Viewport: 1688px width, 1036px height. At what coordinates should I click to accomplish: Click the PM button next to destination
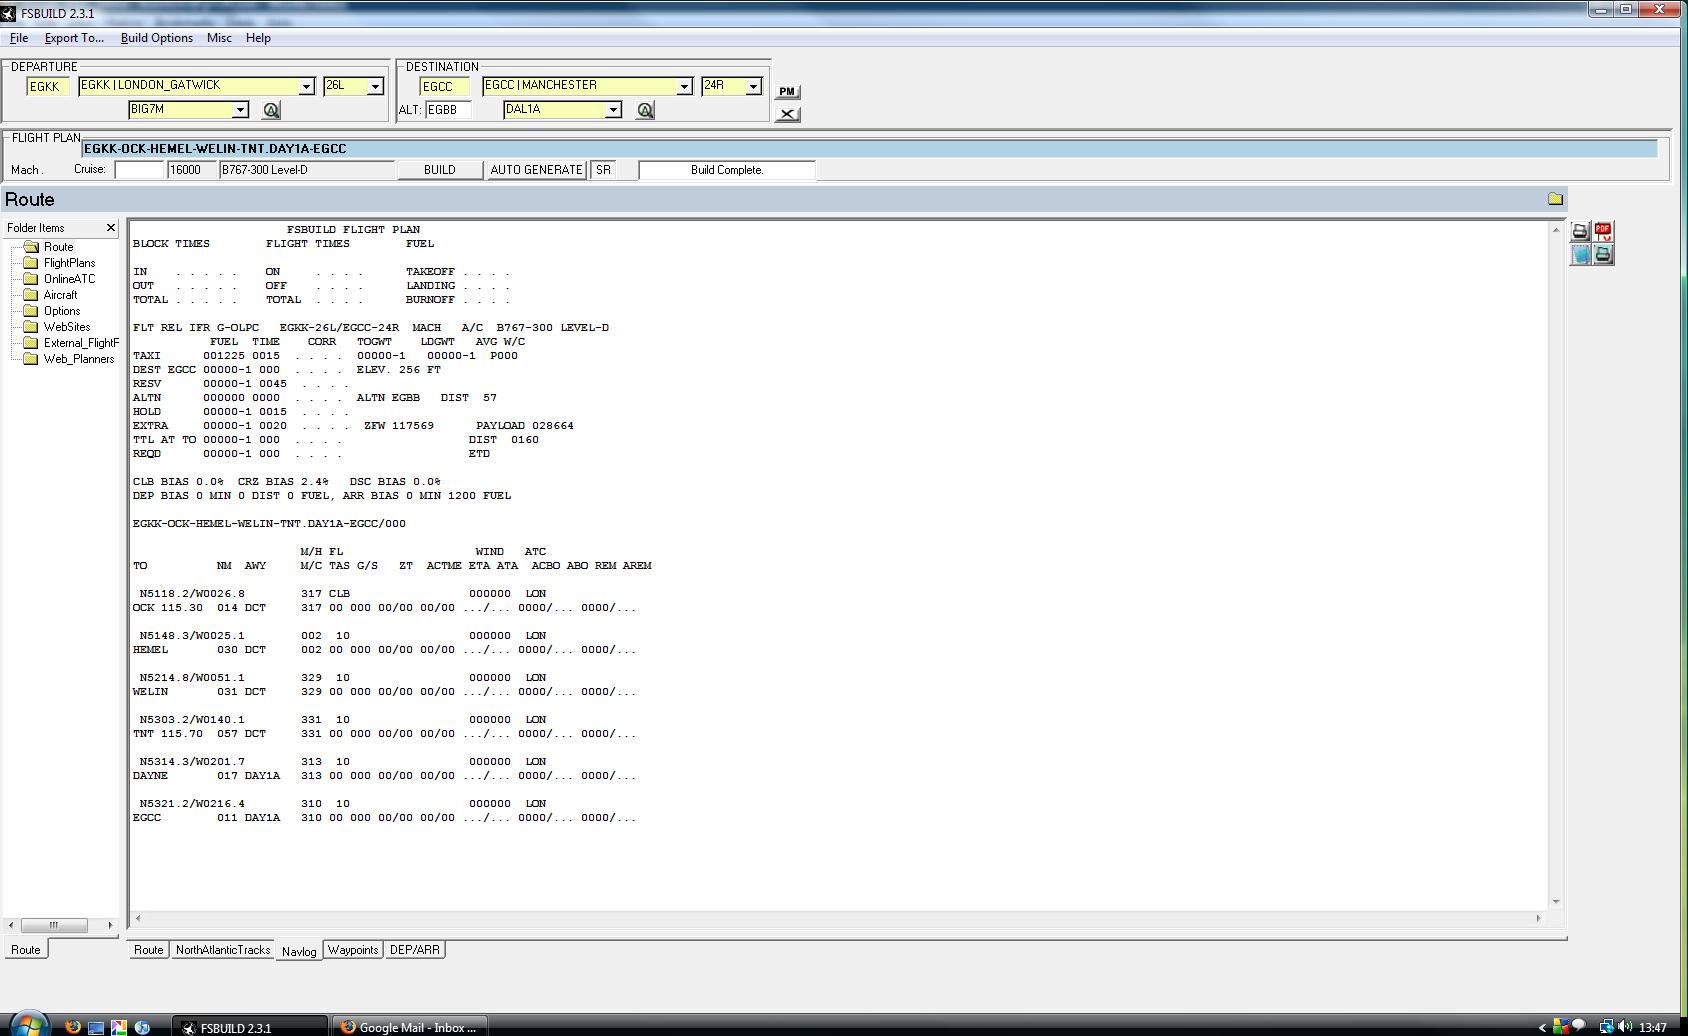[787, 91]
